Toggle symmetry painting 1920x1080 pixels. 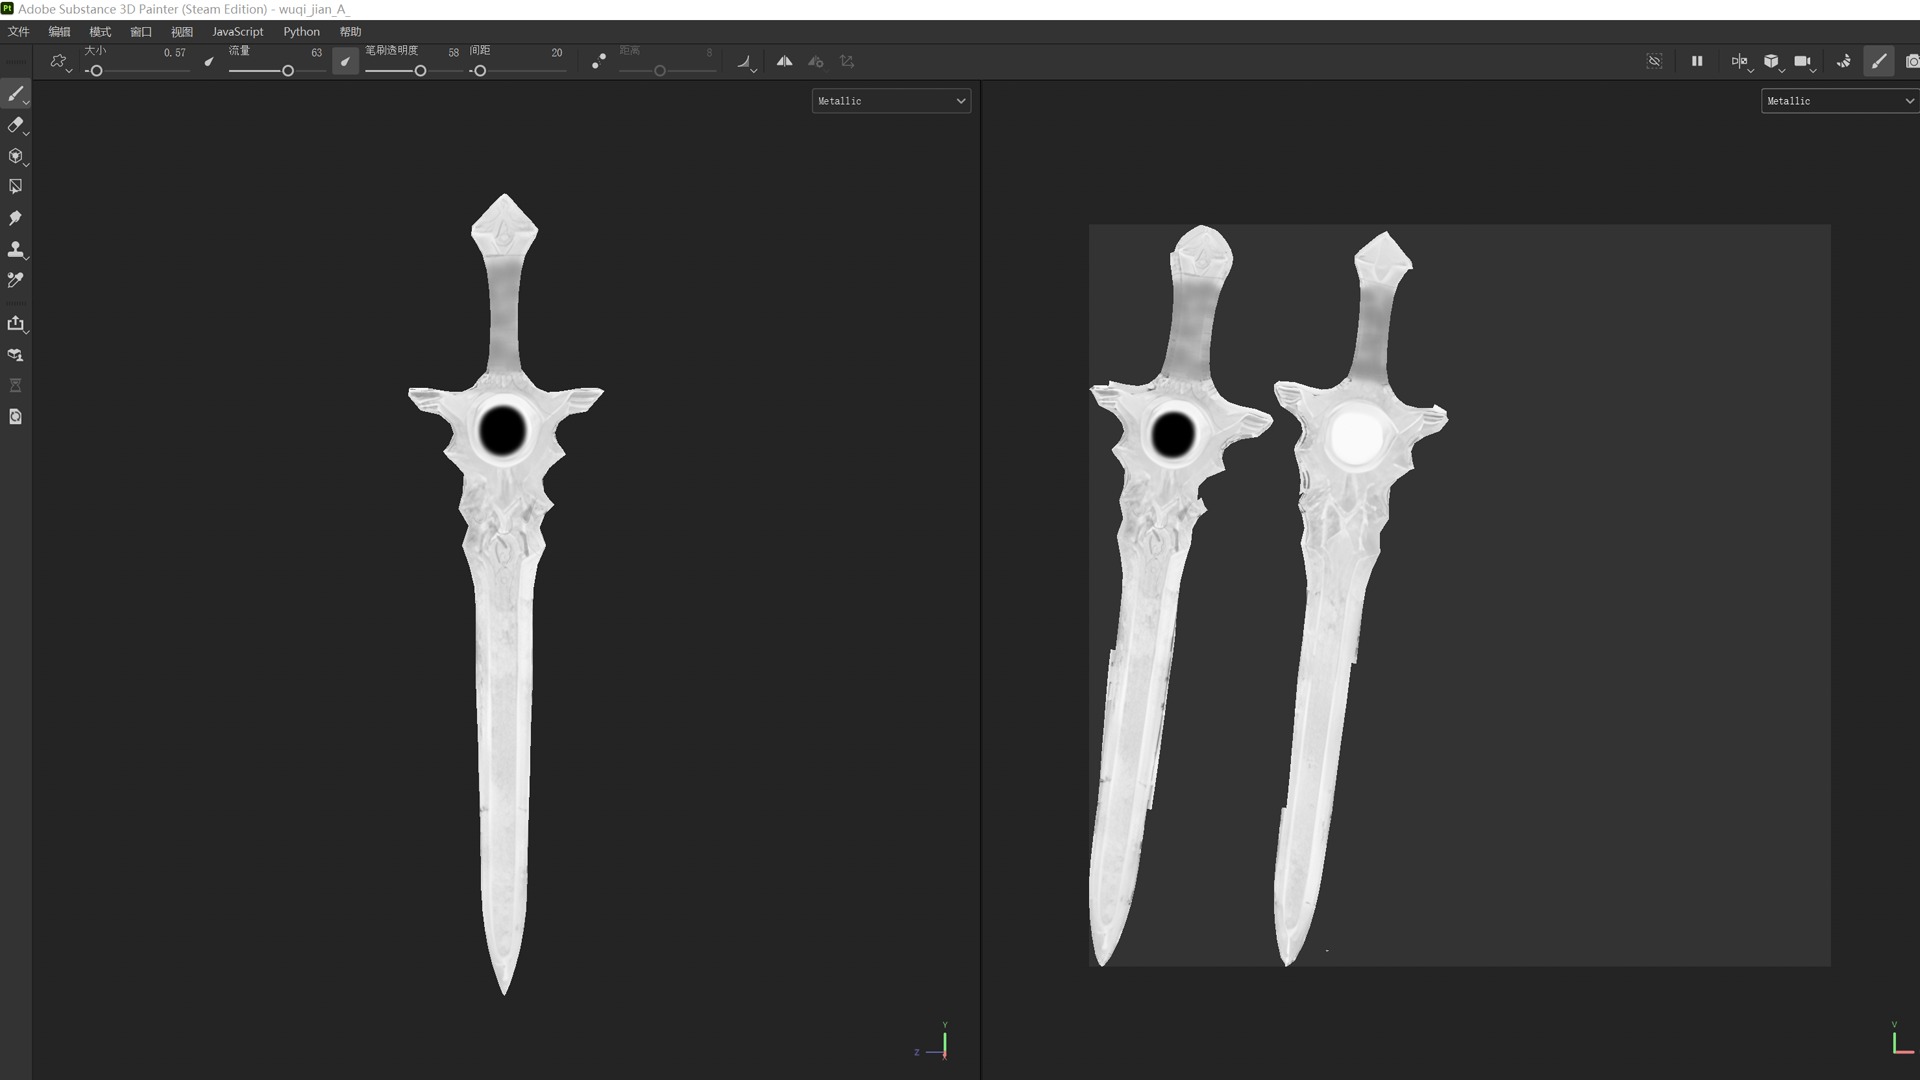tap(784, 61)
